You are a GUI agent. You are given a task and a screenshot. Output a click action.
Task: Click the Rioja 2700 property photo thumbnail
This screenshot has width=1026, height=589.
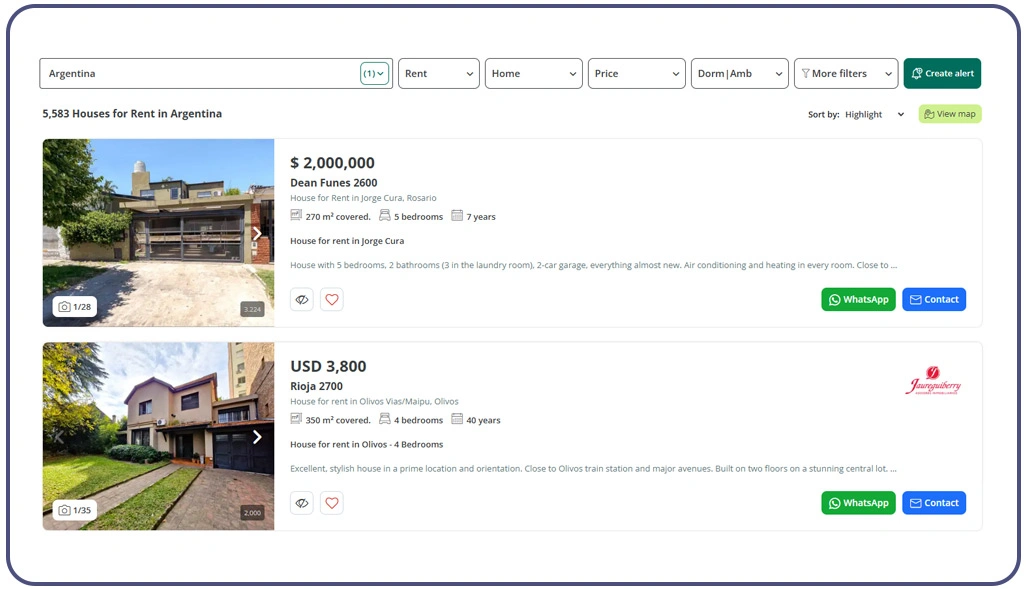158,436
